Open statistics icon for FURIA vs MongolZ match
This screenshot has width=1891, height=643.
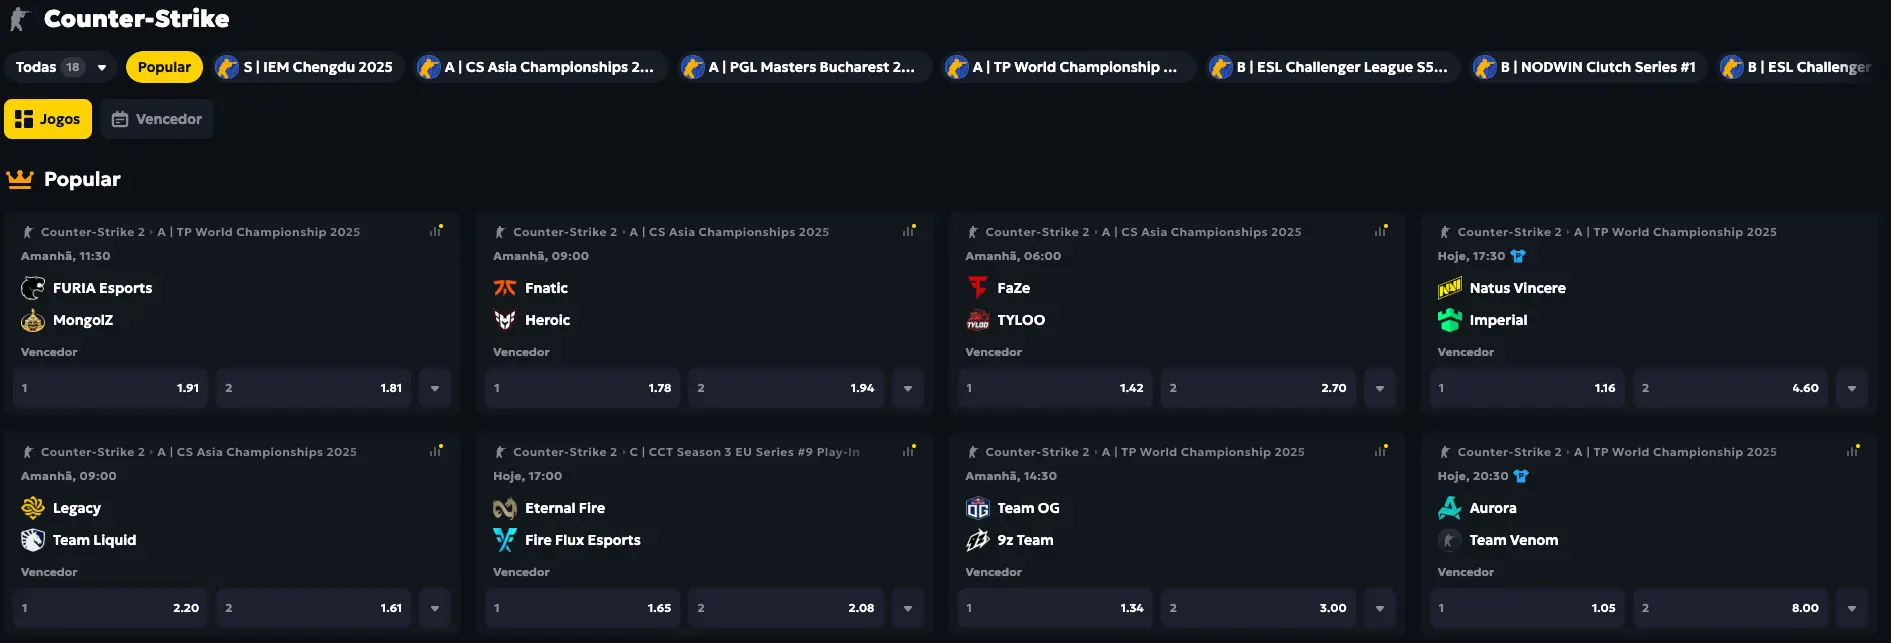[435, 231]
